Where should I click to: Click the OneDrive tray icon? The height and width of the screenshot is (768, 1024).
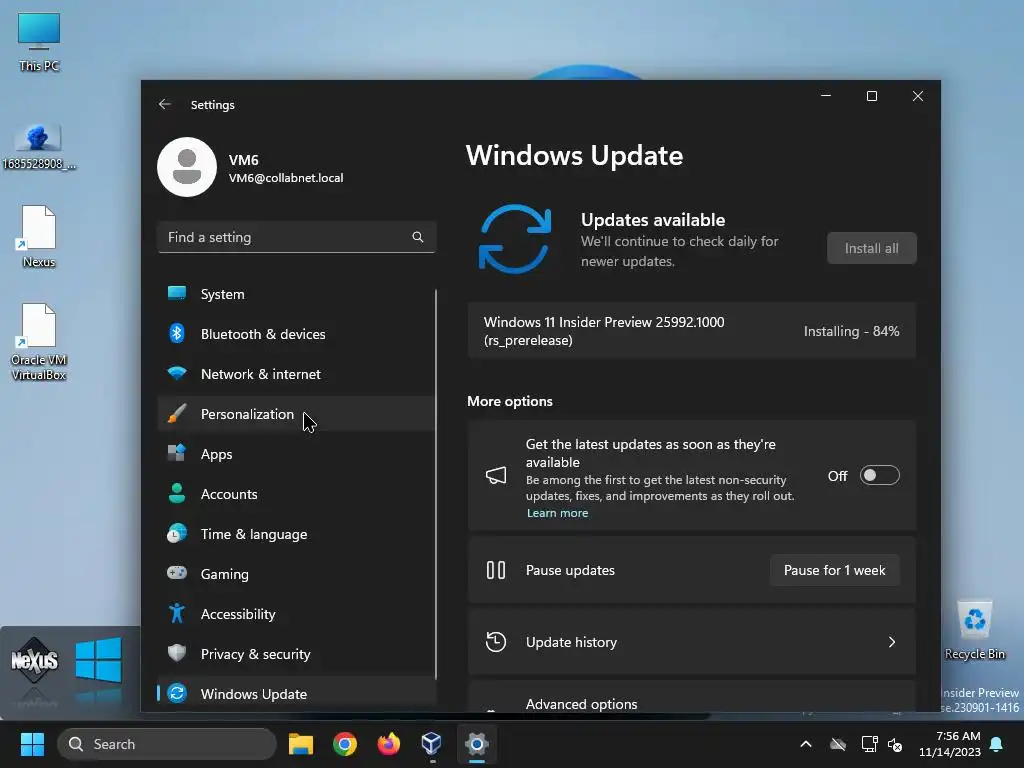click(x=838, y=744)
